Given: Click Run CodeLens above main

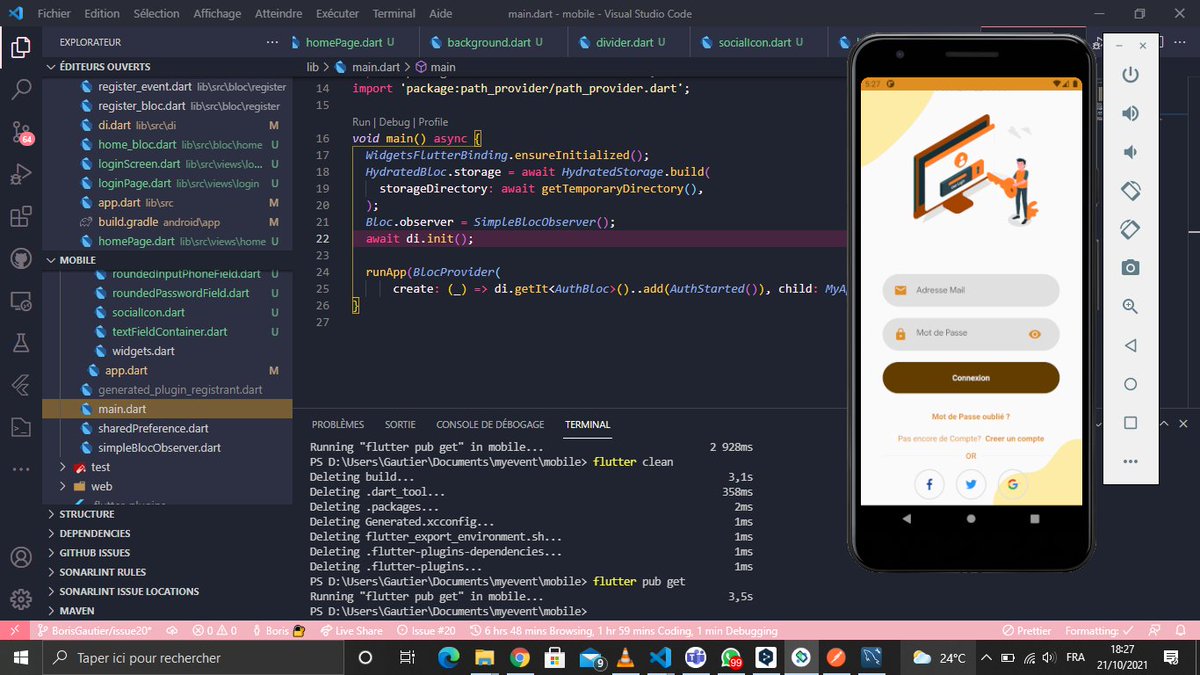Looking at the screenshot, I should tap(362, 122).
